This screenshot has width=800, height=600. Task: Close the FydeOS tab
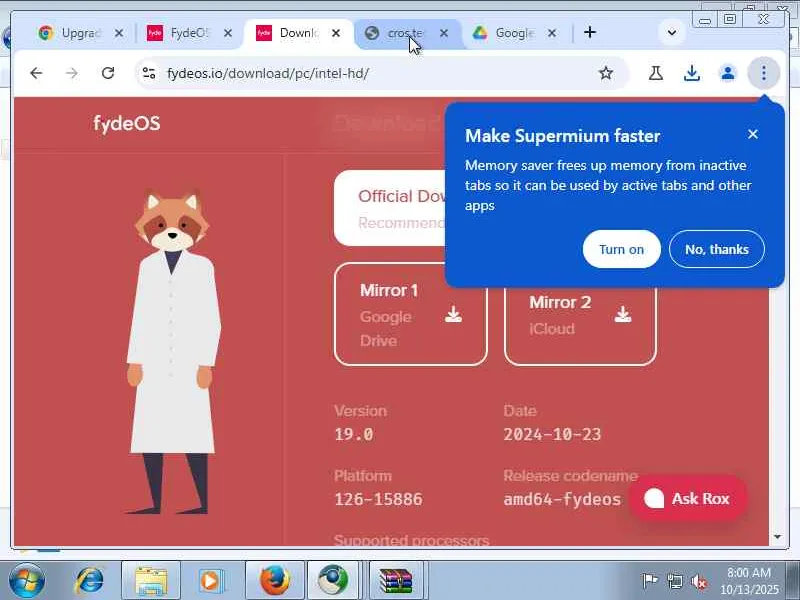pos(228,33)
